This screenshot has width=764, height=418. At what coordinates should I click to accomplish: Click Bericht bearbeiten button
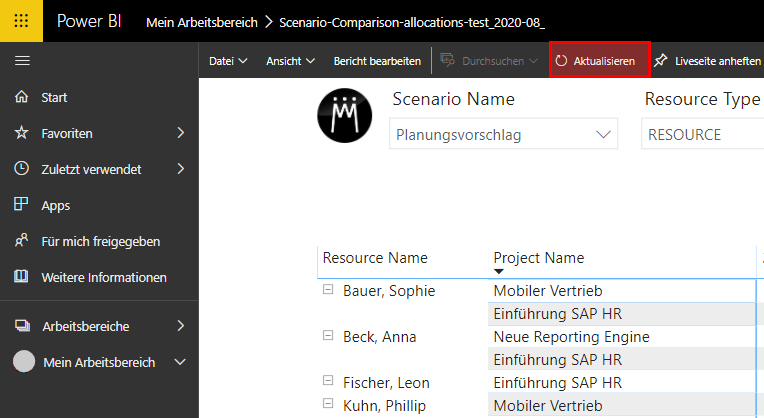[x=377, y=61]
